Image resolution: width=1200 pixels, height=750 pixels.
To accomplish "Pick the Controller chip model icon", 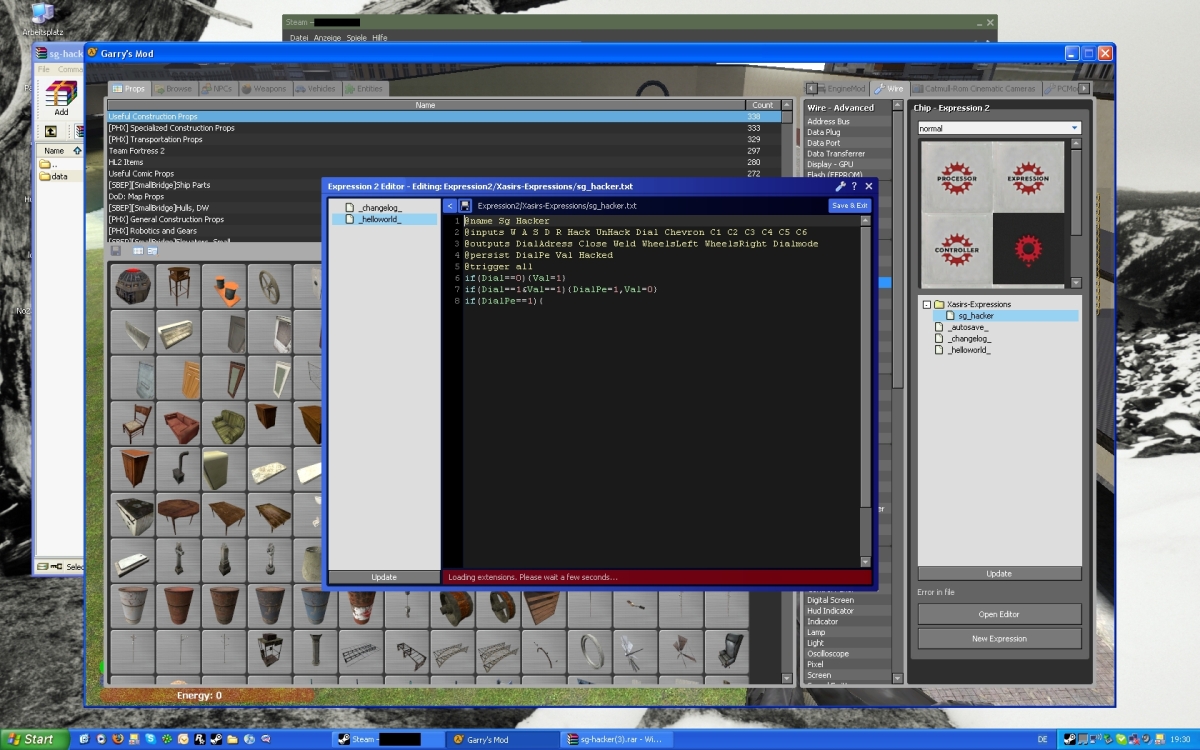I will click(x=956, y=247).
